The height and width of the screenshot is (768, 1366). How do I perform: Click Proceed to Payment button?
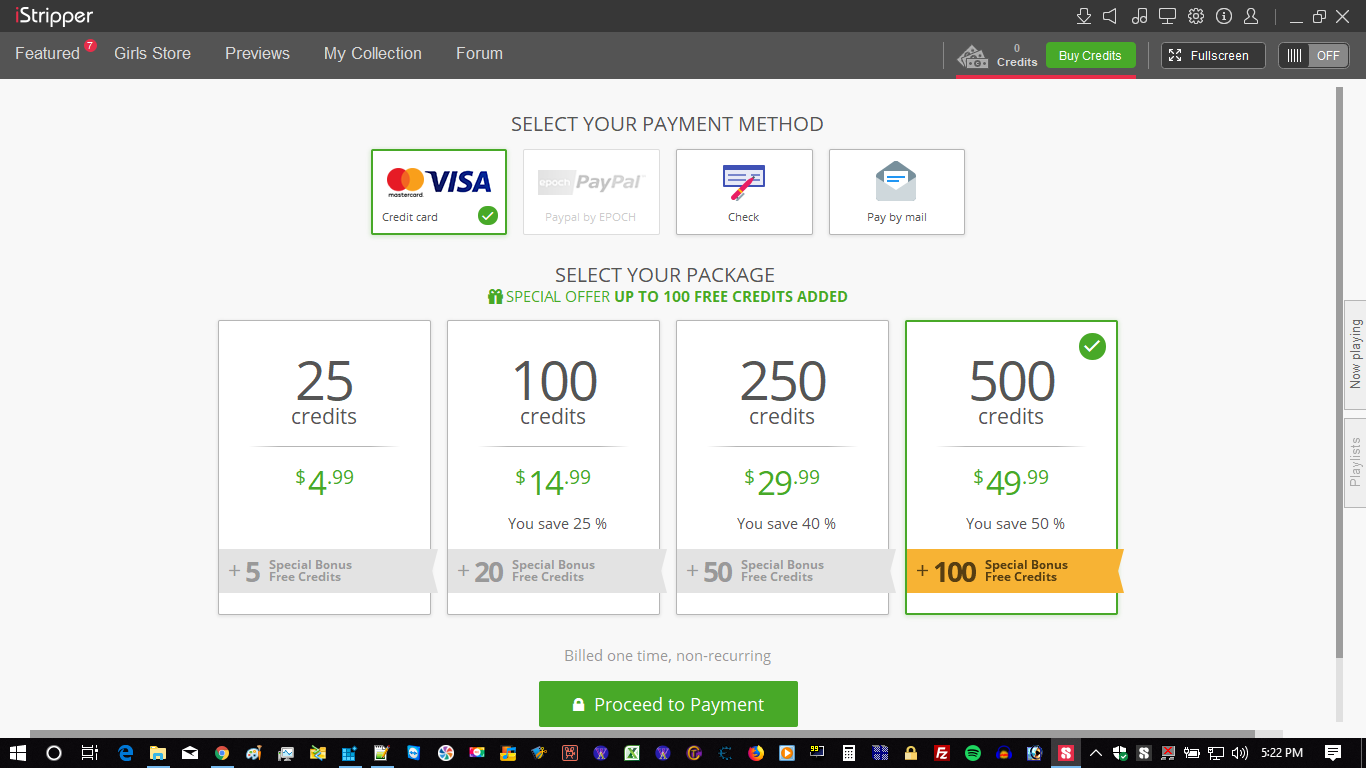point(668,704)
